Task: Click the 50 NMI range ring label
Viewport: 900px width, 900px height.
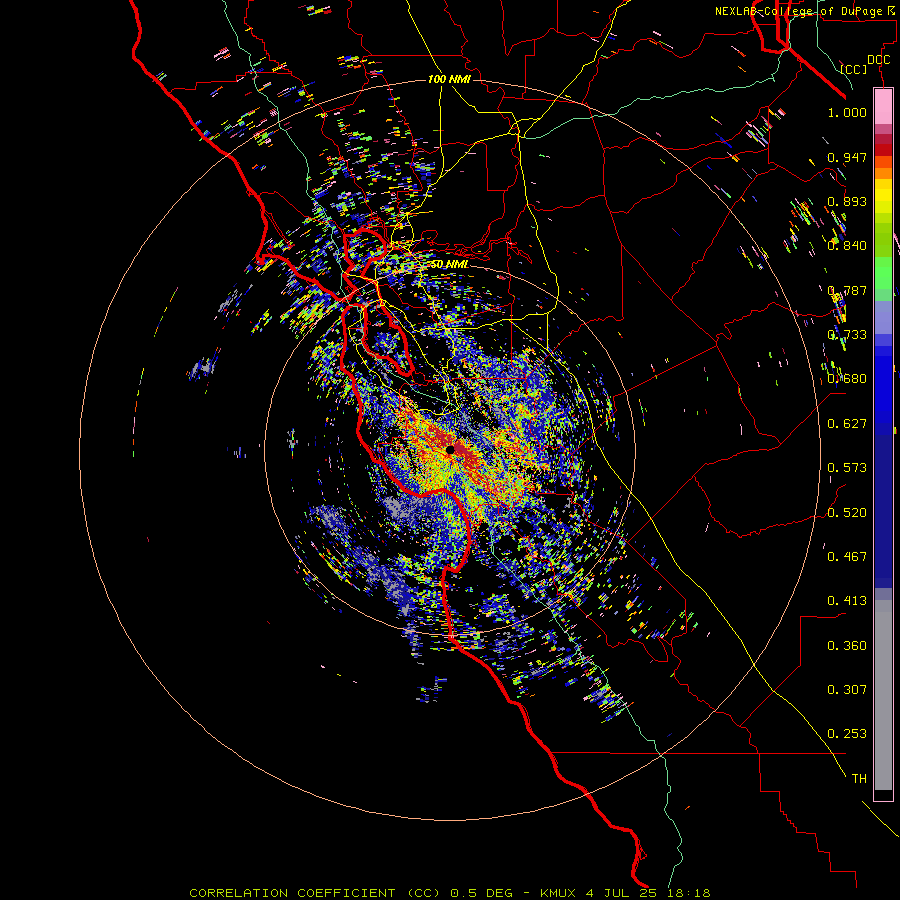Action: pyautogui.click(x=449, y=264)
